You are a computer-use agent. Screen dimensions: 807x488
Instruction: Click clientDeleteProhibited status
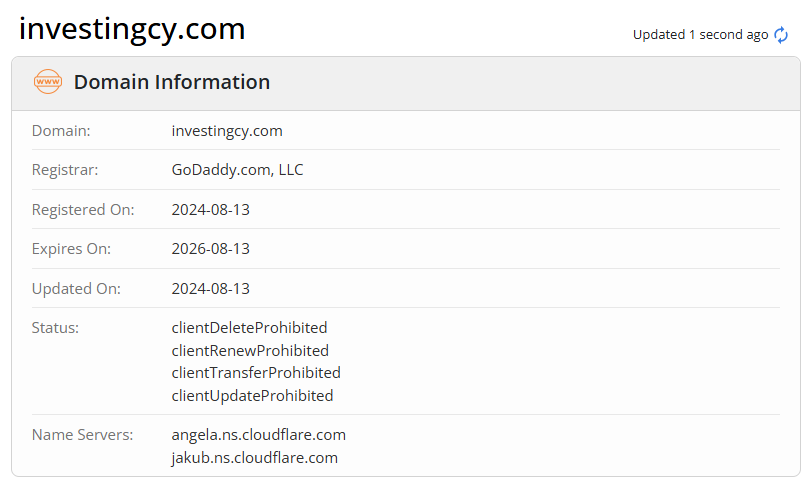249,328
